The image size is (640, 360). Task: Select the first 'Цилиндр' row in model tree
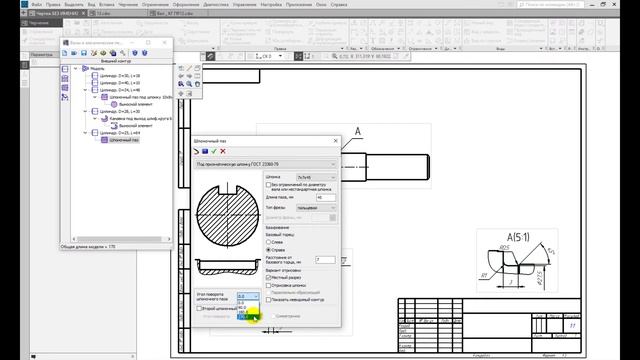coord(120,76)
